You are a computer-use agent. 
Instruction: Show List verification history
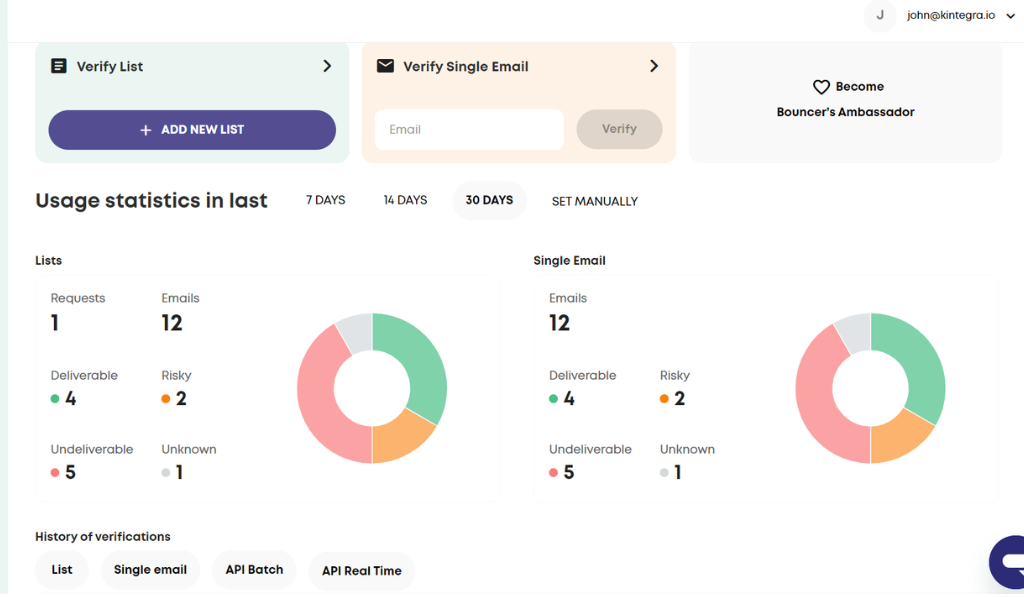point(62,570)
